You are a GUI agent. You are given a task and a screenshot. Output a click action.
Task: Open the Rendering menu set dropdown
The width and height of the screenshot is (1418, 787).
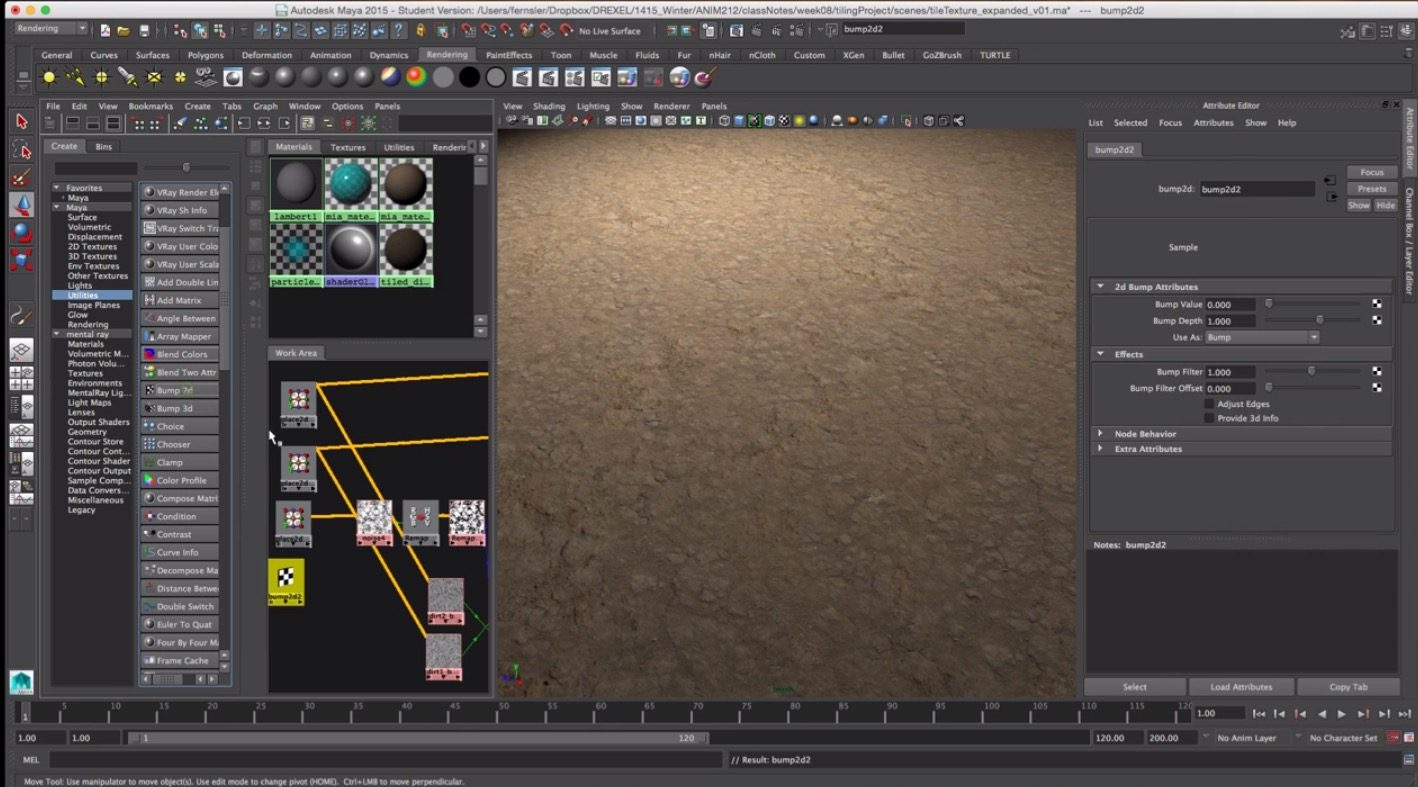51,29
